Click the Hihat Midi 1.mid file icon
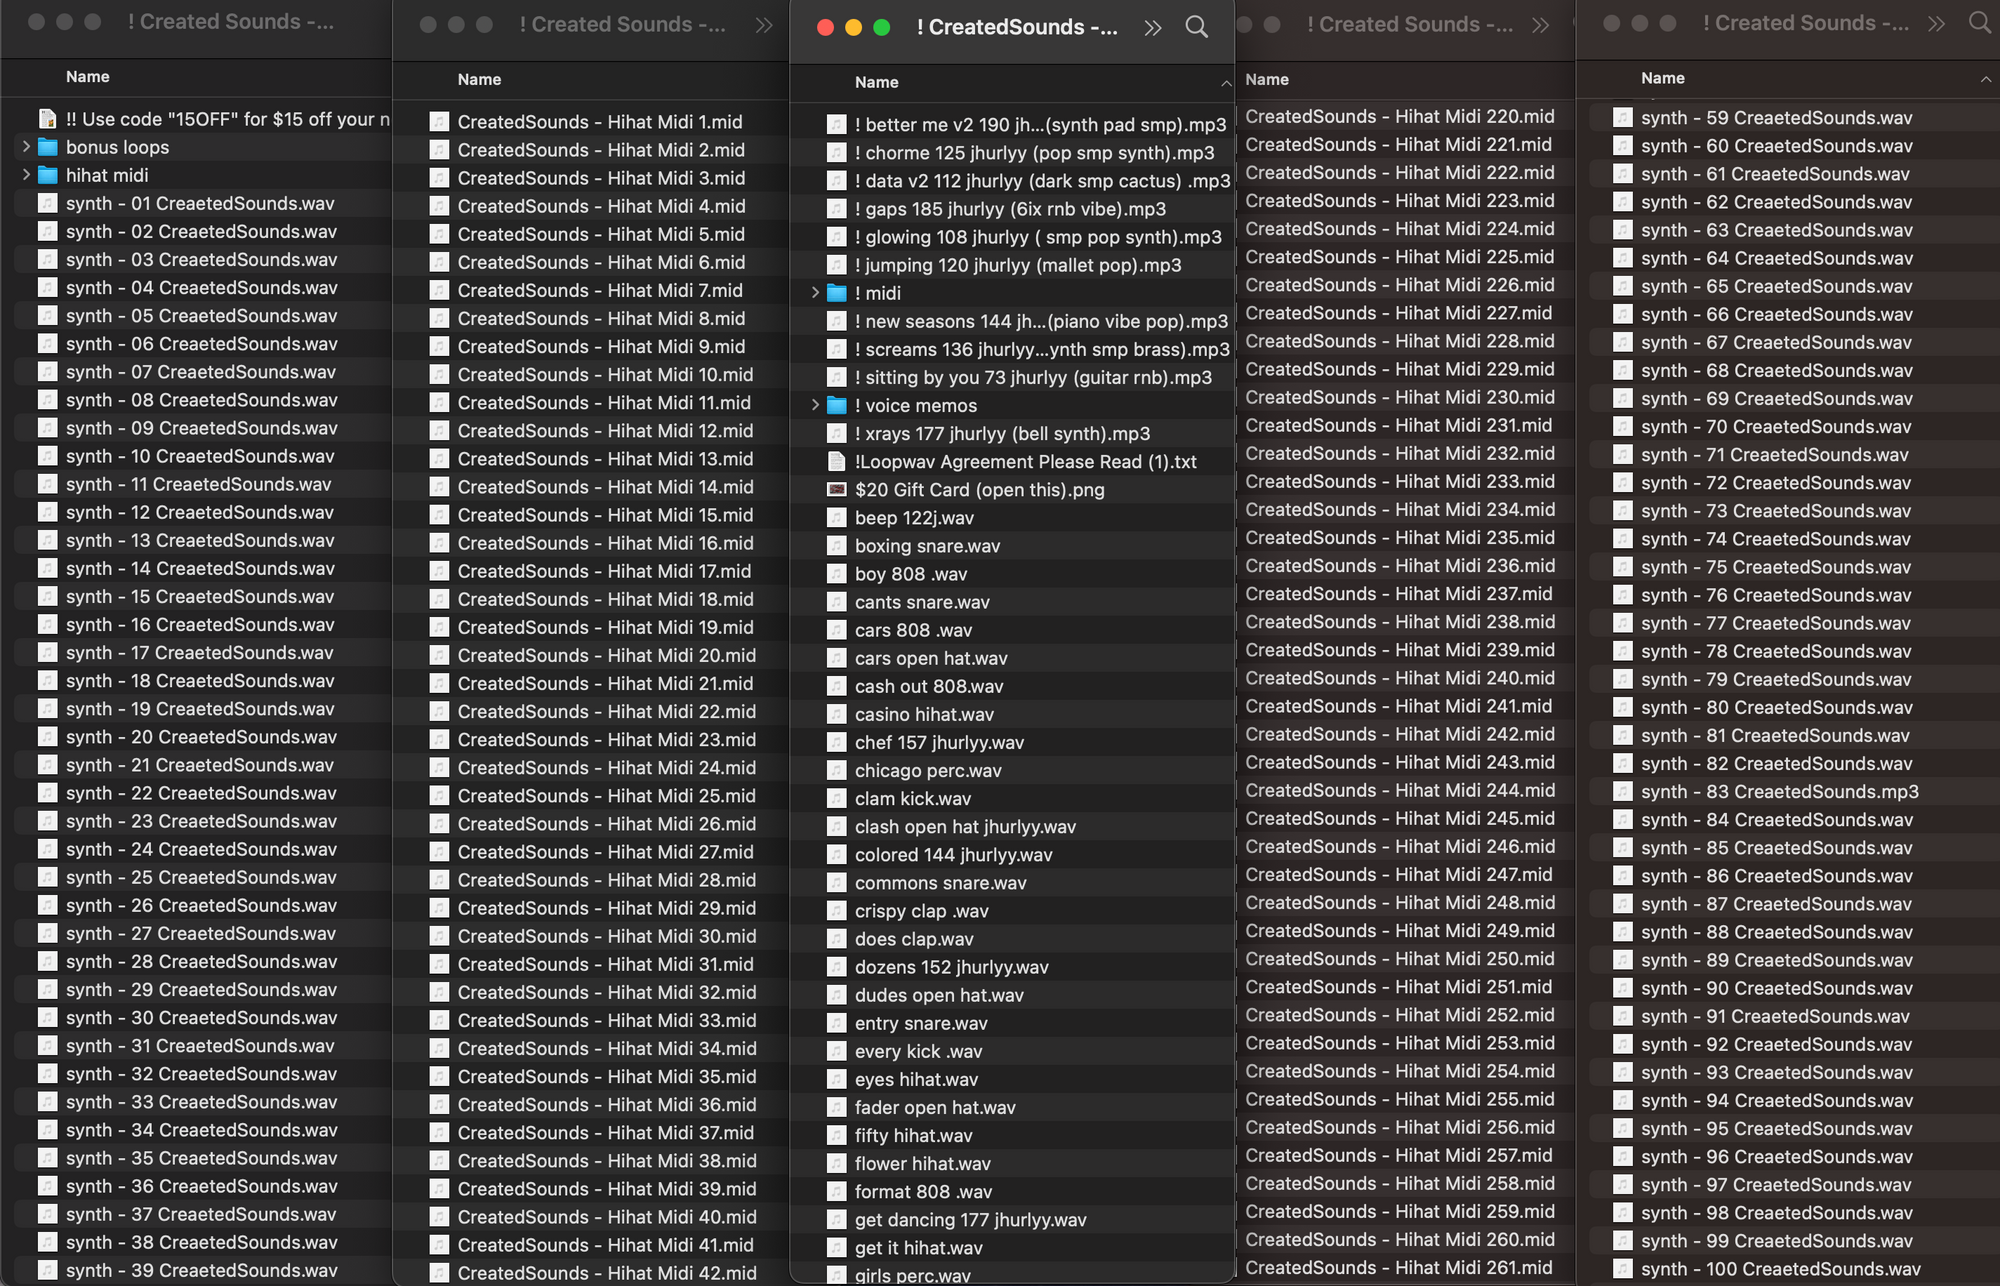 (x=439, y=122)
